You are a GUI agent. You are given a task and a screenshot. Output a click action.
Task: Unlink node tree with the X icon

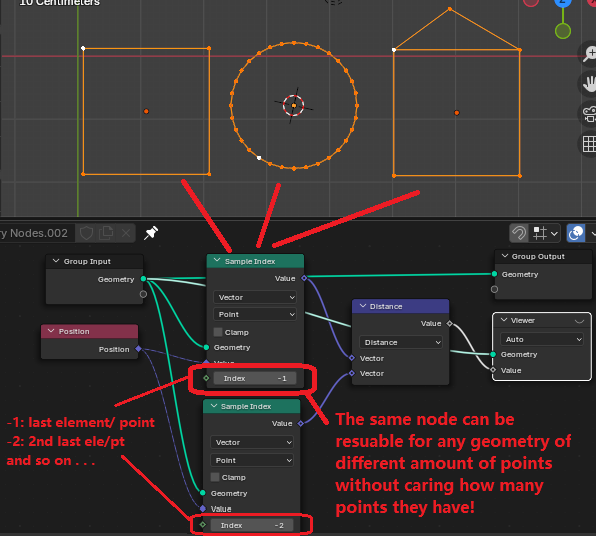pos(126,233)
